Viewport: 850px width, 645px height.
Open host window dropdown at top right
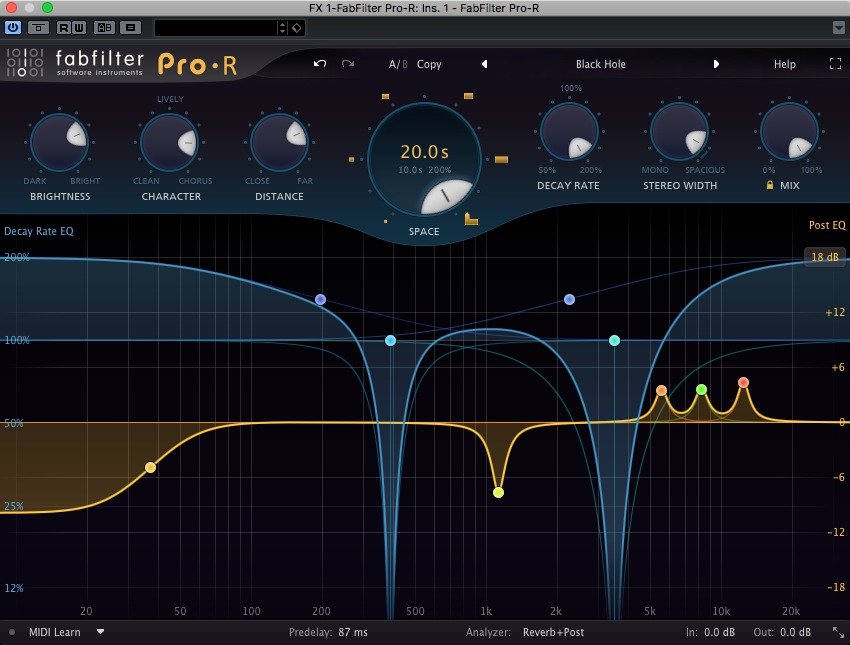tap(838, 28)
